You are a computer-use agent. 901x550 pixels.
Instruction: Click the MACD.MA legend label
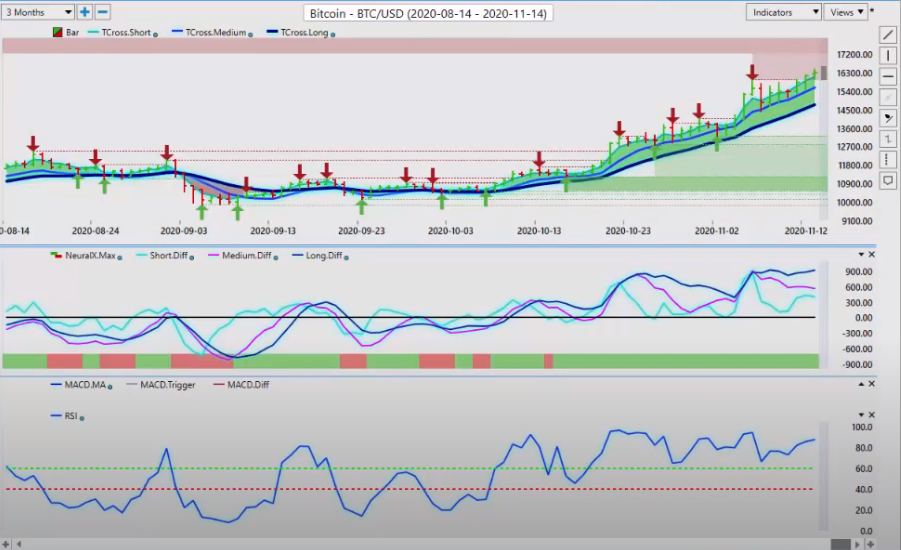[x=85, y=384]
